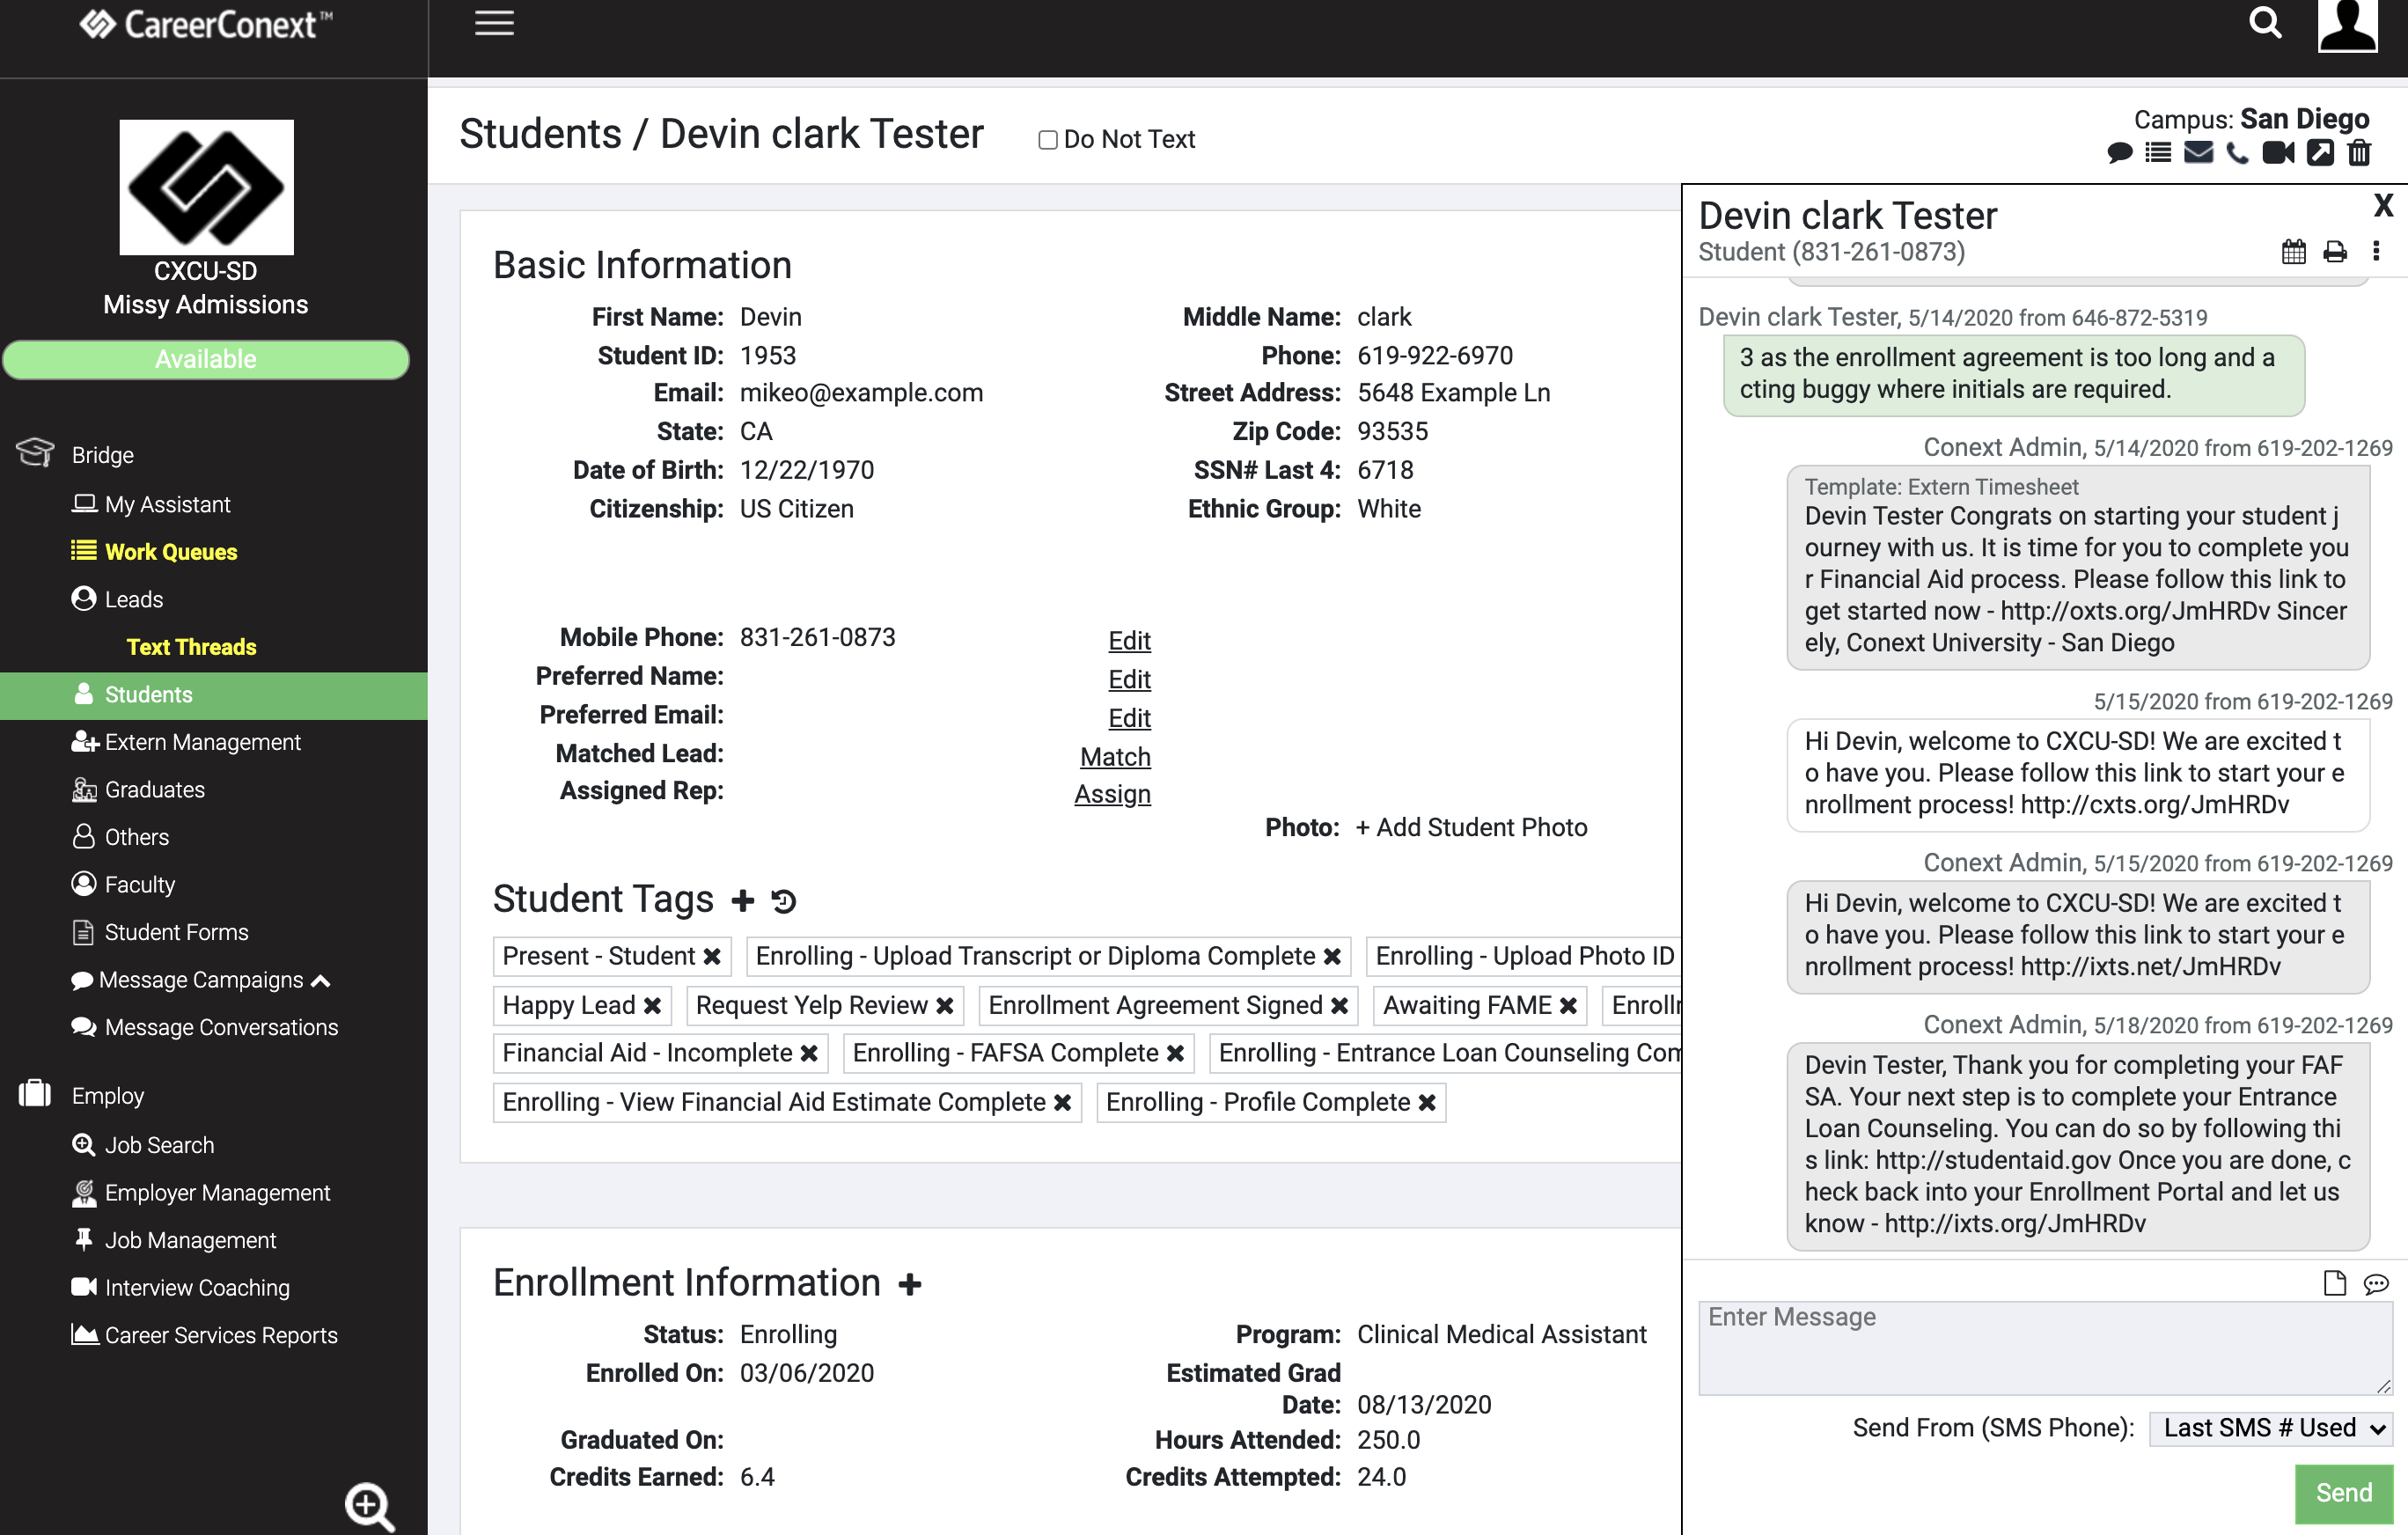This screenshot has height=1535, width=2408.
Task: Click the printer icon in chat panel
Action: (x=2335, y=252)
